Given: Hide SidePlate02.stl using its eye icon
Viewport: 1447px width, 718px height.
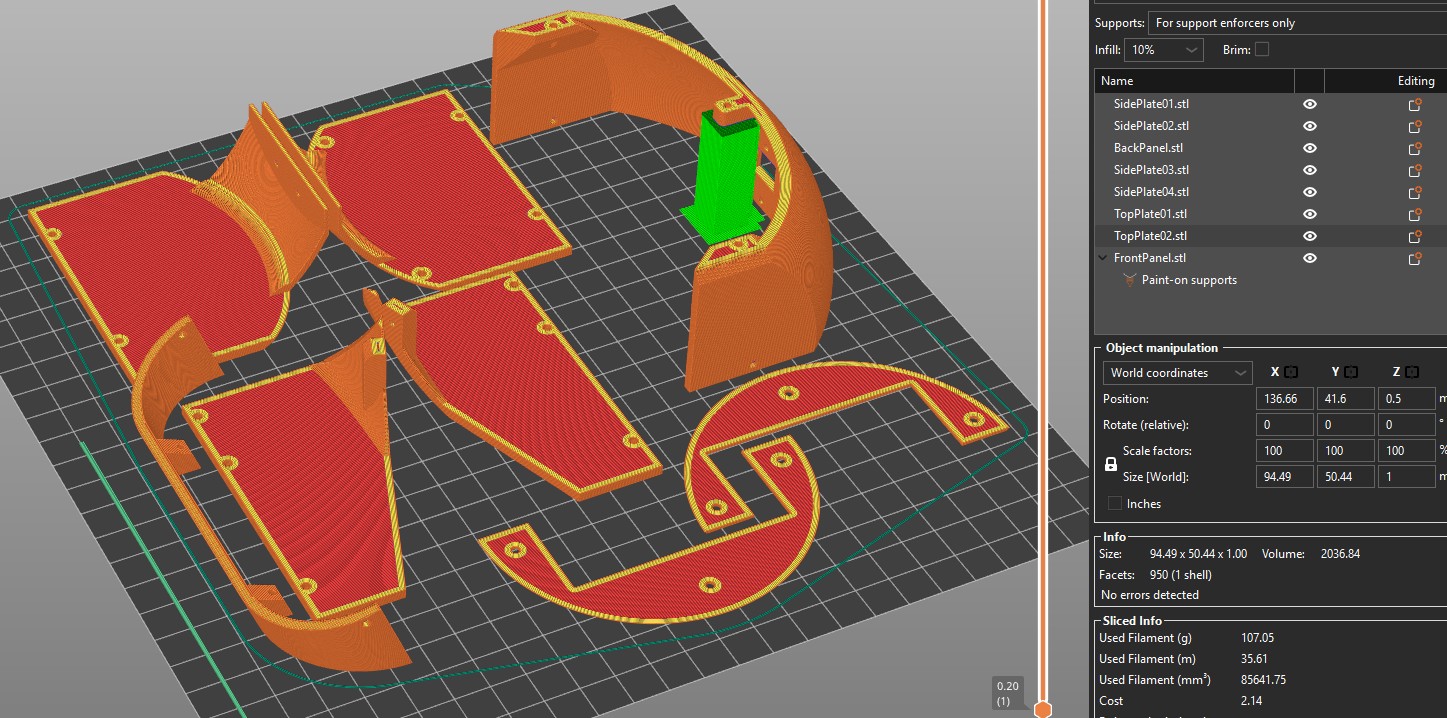Looking at the screenshot, I should pos(1309,126).
